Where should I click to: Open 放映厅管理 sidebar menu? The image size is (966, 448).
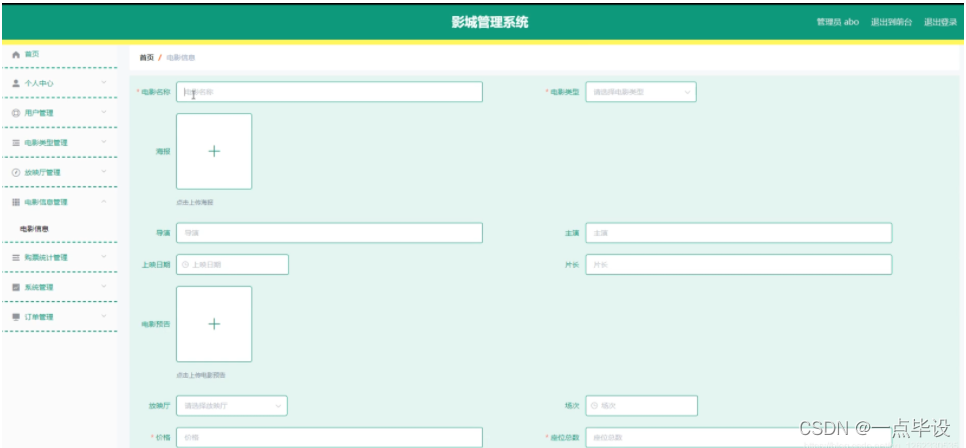tap(60, 173)
